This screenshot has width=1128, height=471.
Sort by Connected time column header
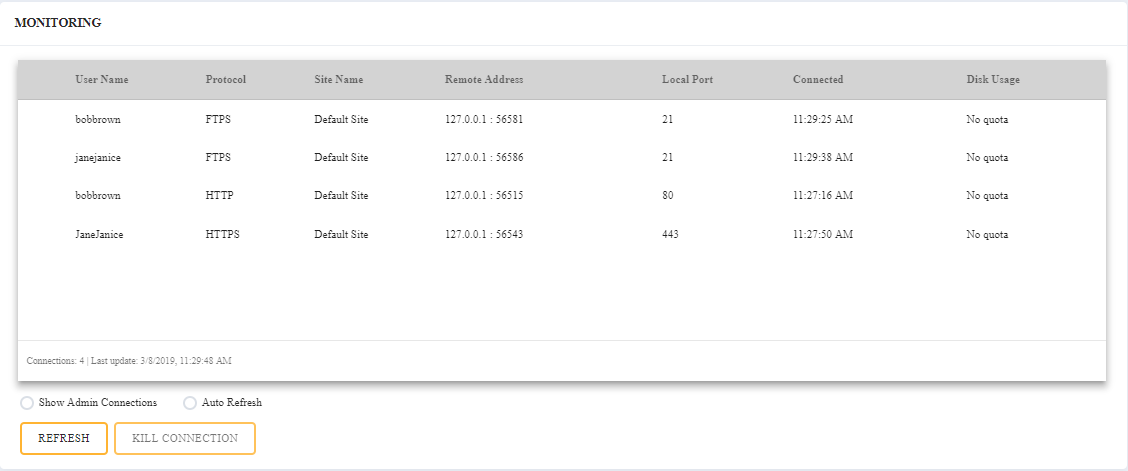point(818,80)
